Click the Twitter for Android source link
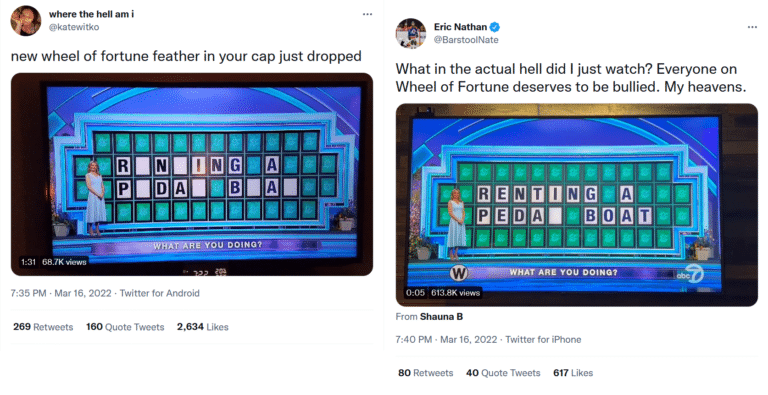The width and height of the screenshot is (768, 395). 160,293
